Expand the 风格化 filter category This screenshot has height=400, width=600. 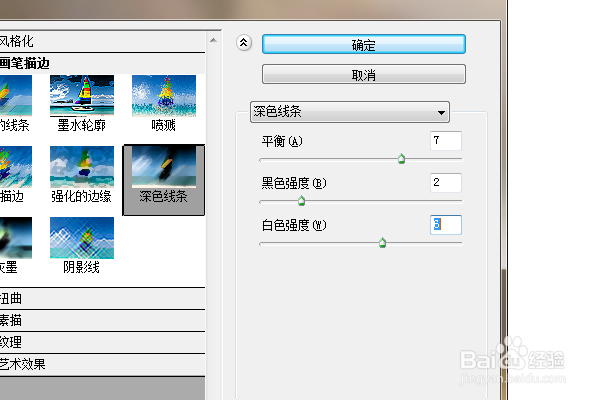coord(103,41)
